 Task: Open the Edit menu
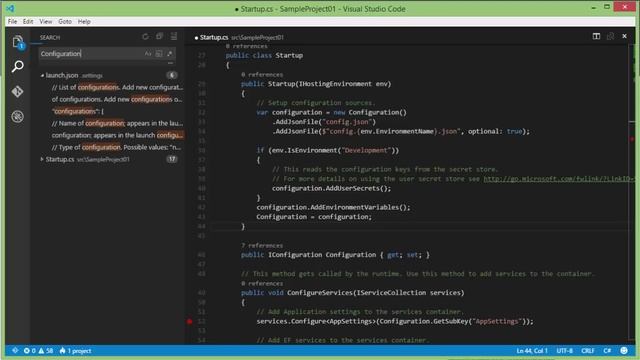click(x=28, y=21)
